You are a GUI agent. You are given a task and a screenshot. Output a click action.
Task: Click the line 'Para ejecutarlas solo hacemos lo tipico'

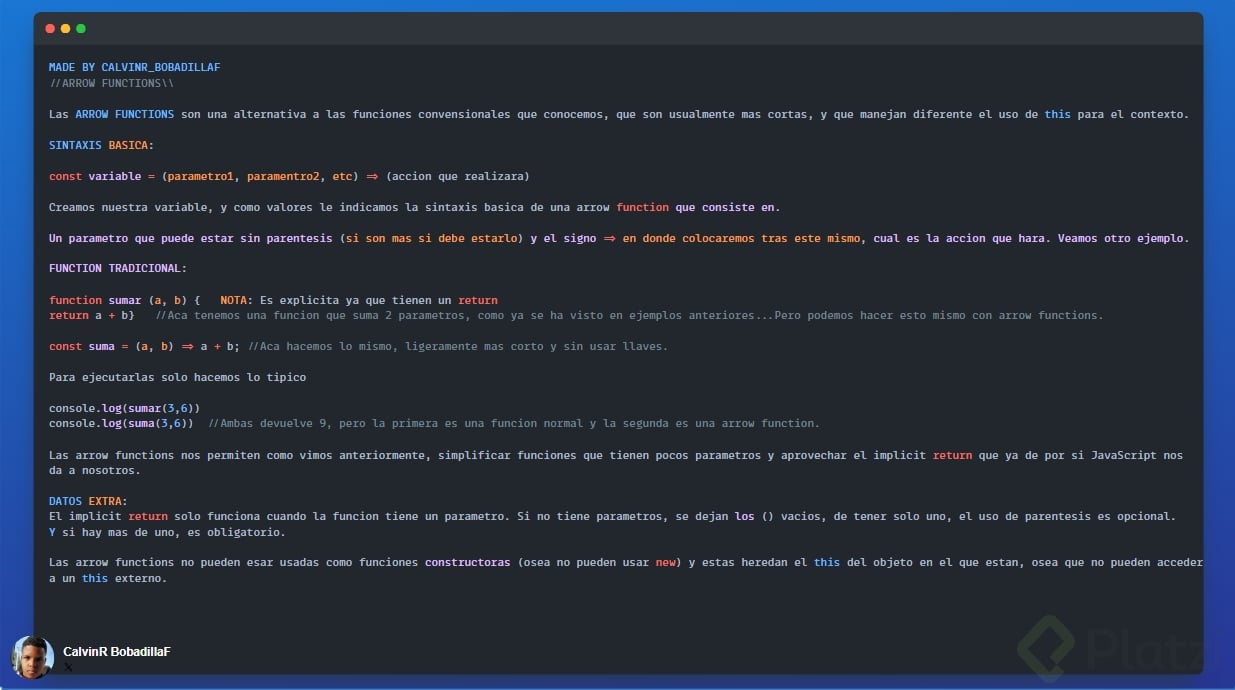pos(178,378)
